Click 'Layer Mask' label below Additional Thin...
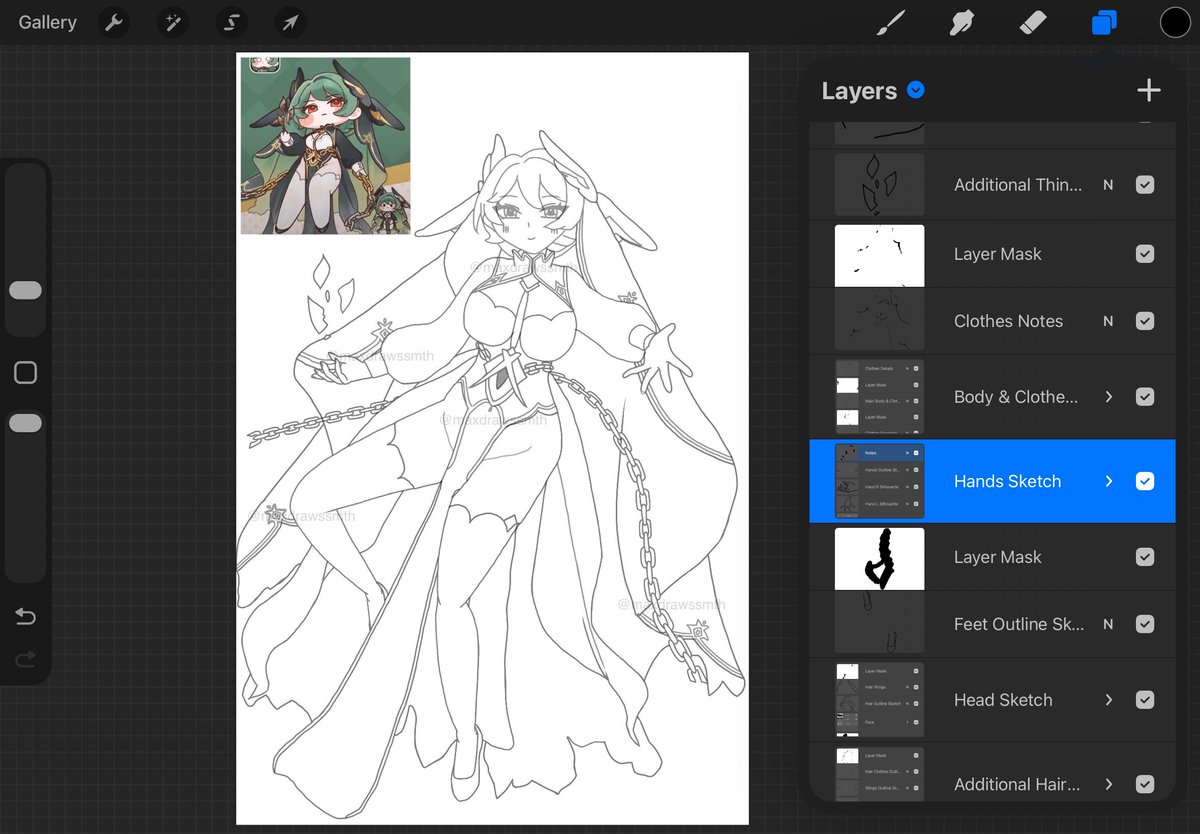The width and height of the screenshot is (1200, 834). click(998, 254)
